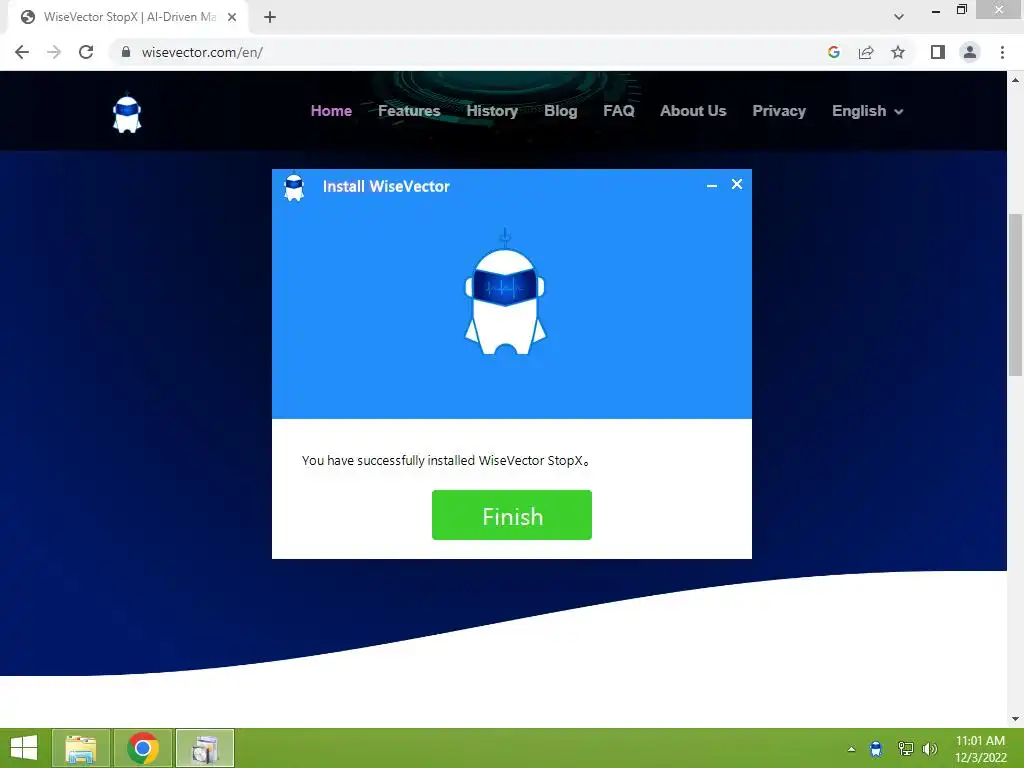Click the 'Install WiseVector' title text
1024x768 pixels.
[x=386, y=187]
